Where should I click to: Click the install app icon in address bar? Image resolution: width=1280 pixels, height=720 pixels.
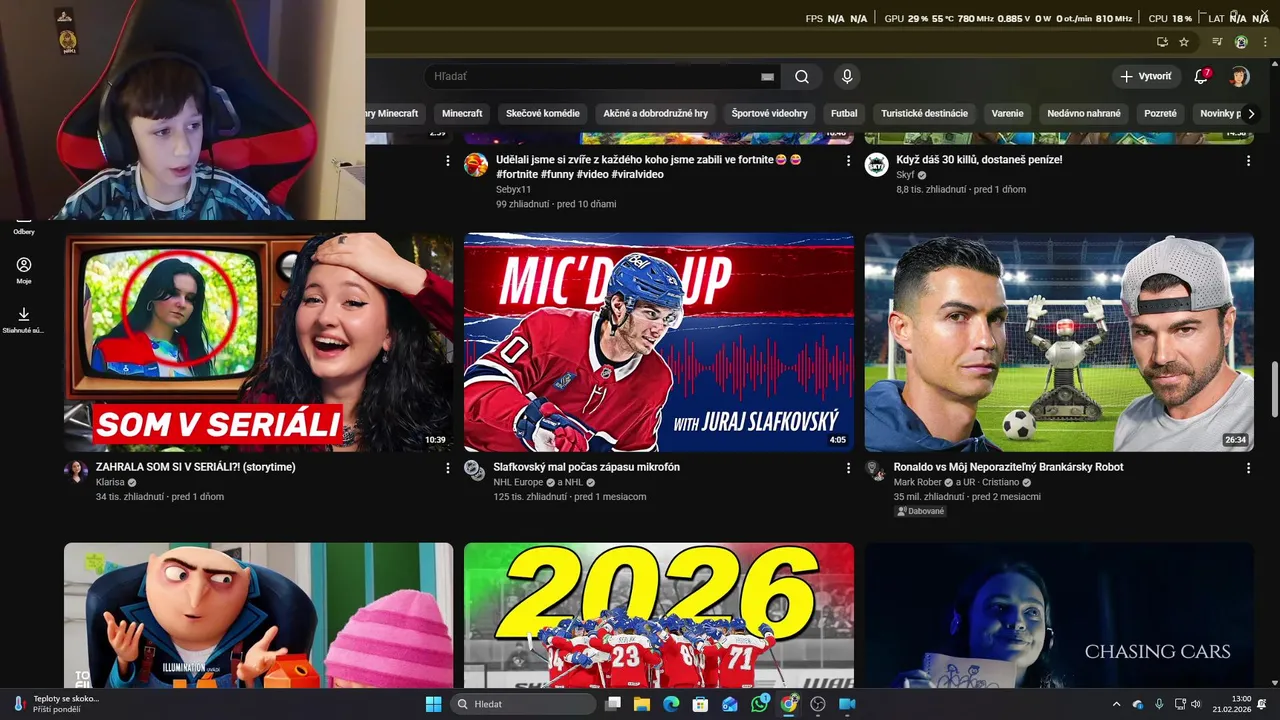point(1162,42)
